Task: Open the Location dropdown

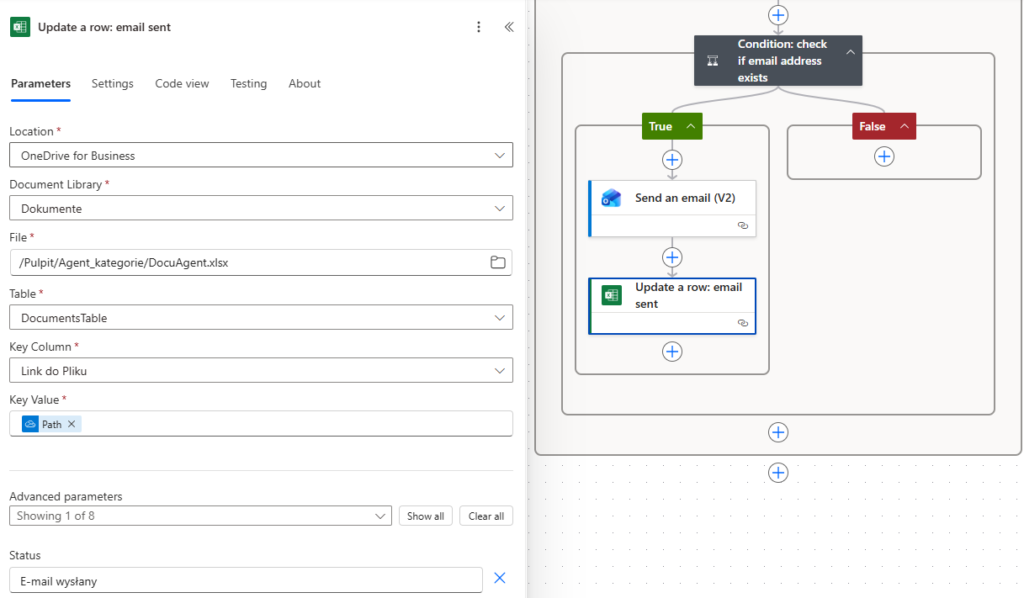Action: (x=261, y=155)
